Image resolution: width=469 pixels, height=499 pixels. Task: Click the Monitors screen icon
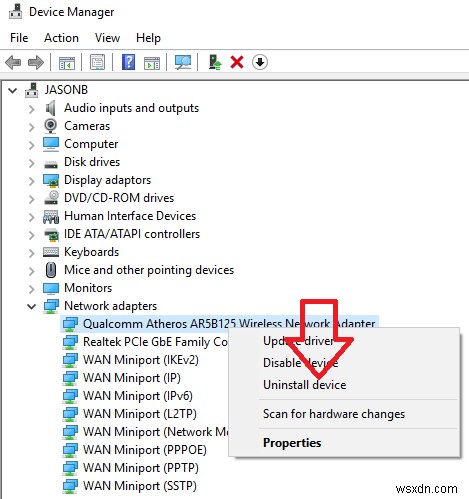(x=51, y=289)
